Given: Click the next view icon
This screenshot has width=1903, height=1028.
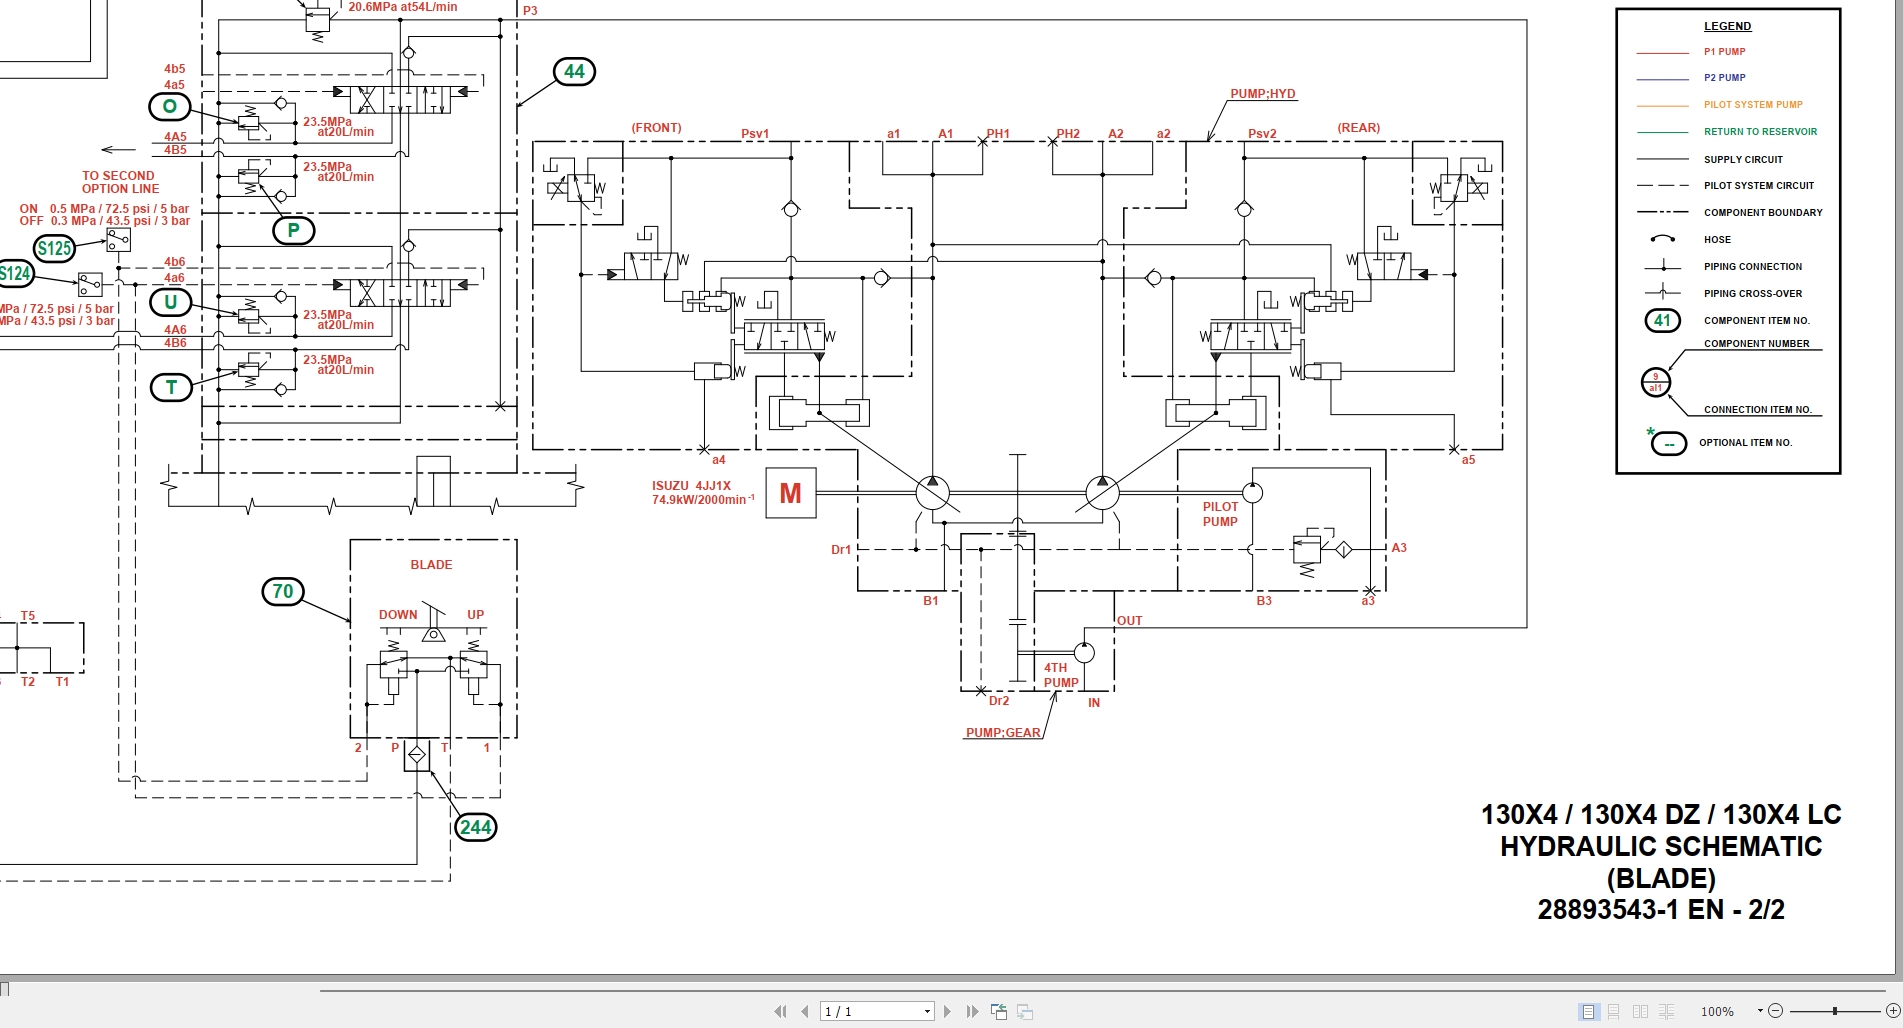Looking at the screenshot, I should 1026,1011.
